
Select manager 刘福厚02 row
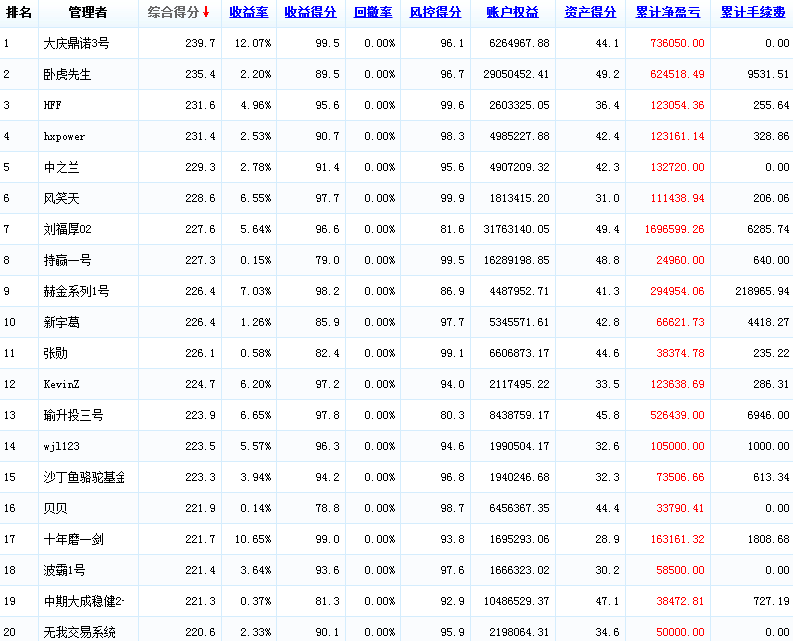click(x=68, y=230)
